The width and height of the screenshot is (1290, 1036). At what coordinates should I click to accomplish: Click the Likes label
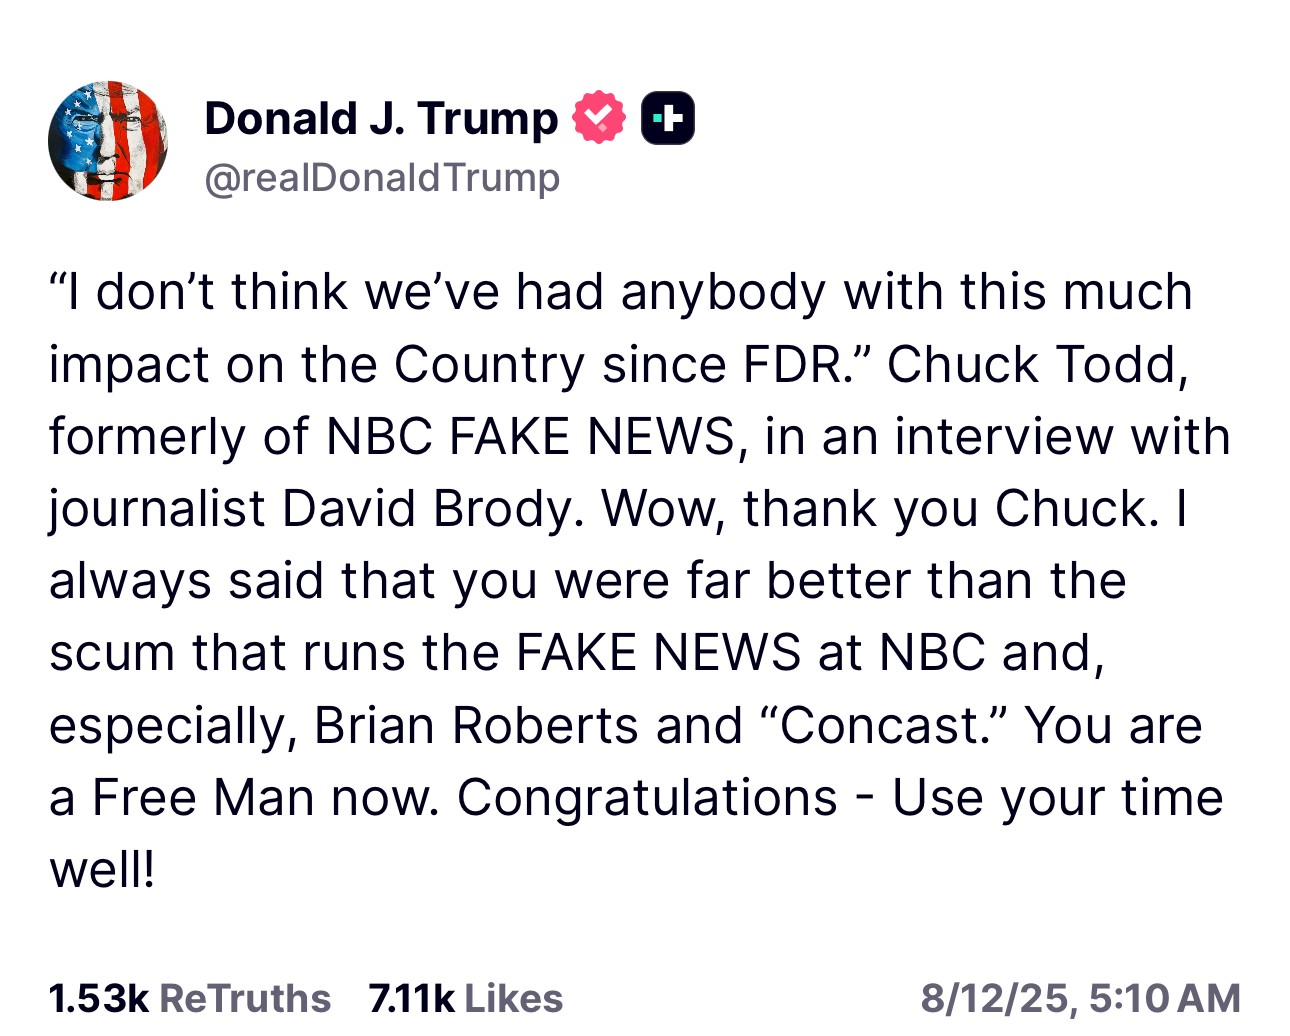pos(514,998)
